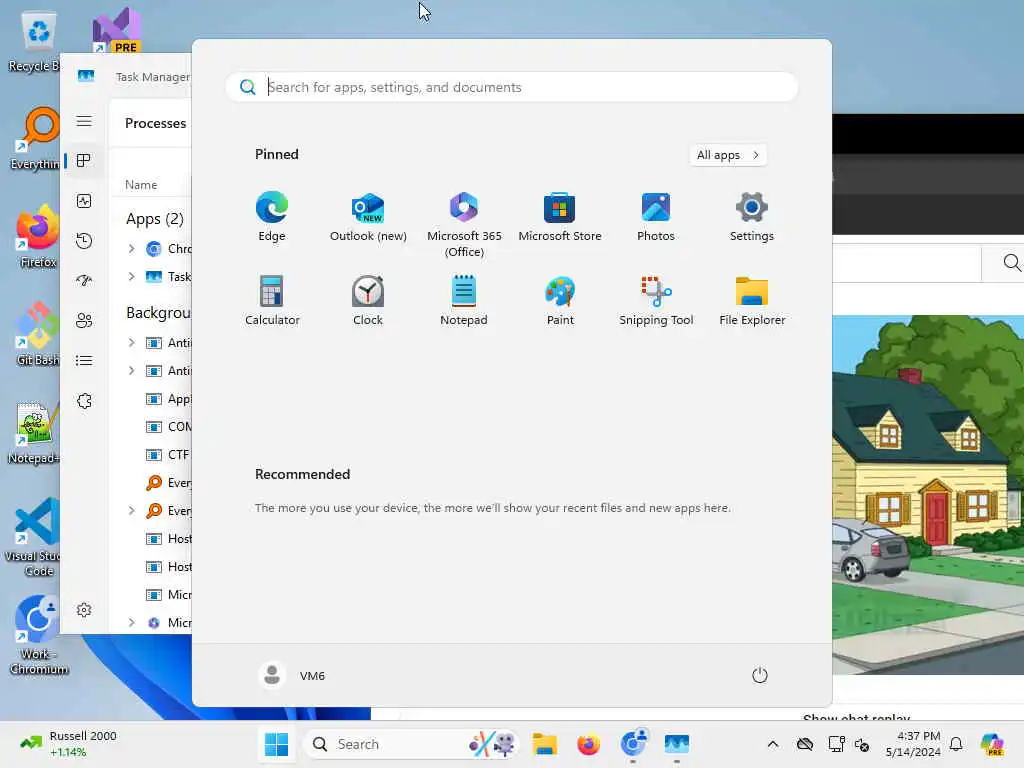Open Services page in Task Manager sidebar
Viewport: 1024px width, 768px height.
pos(84,401)
